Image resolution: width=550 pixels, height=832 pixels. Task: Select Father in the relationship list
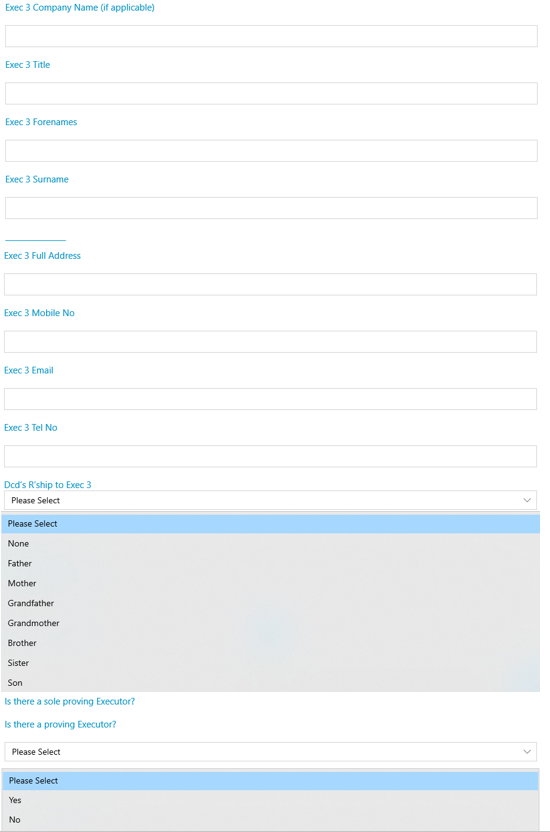[270, 564]
